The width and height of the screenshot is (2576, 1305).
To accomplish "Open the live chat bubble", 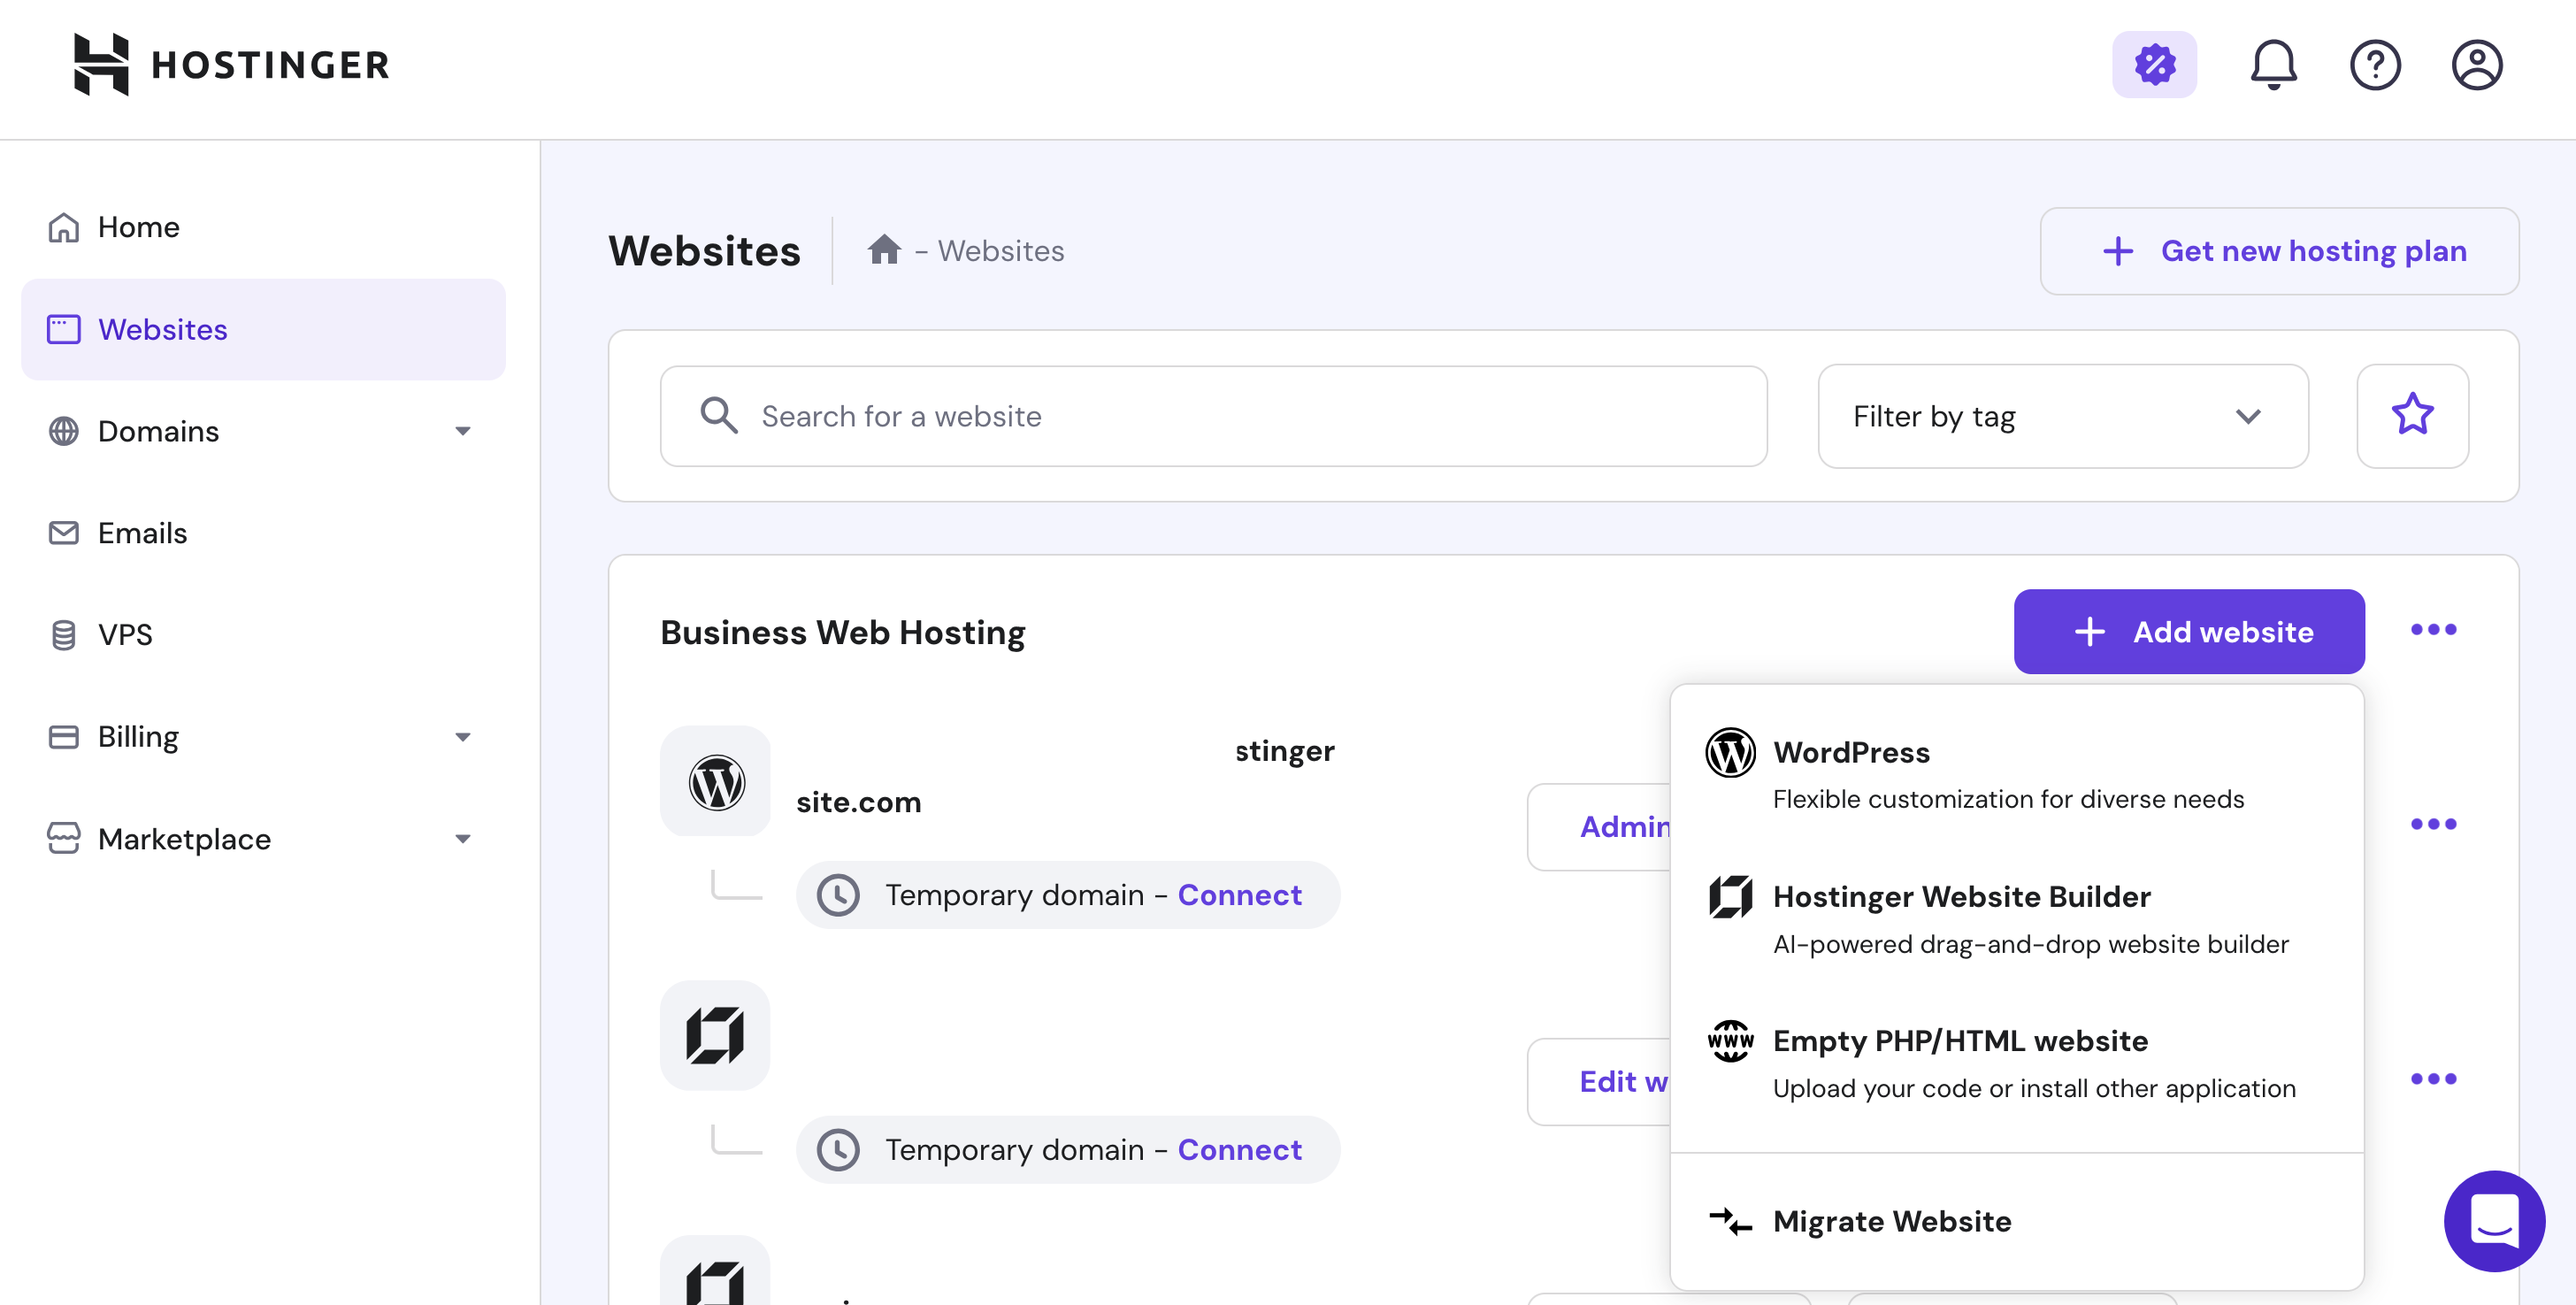I will click(x=2494, y=1221).
